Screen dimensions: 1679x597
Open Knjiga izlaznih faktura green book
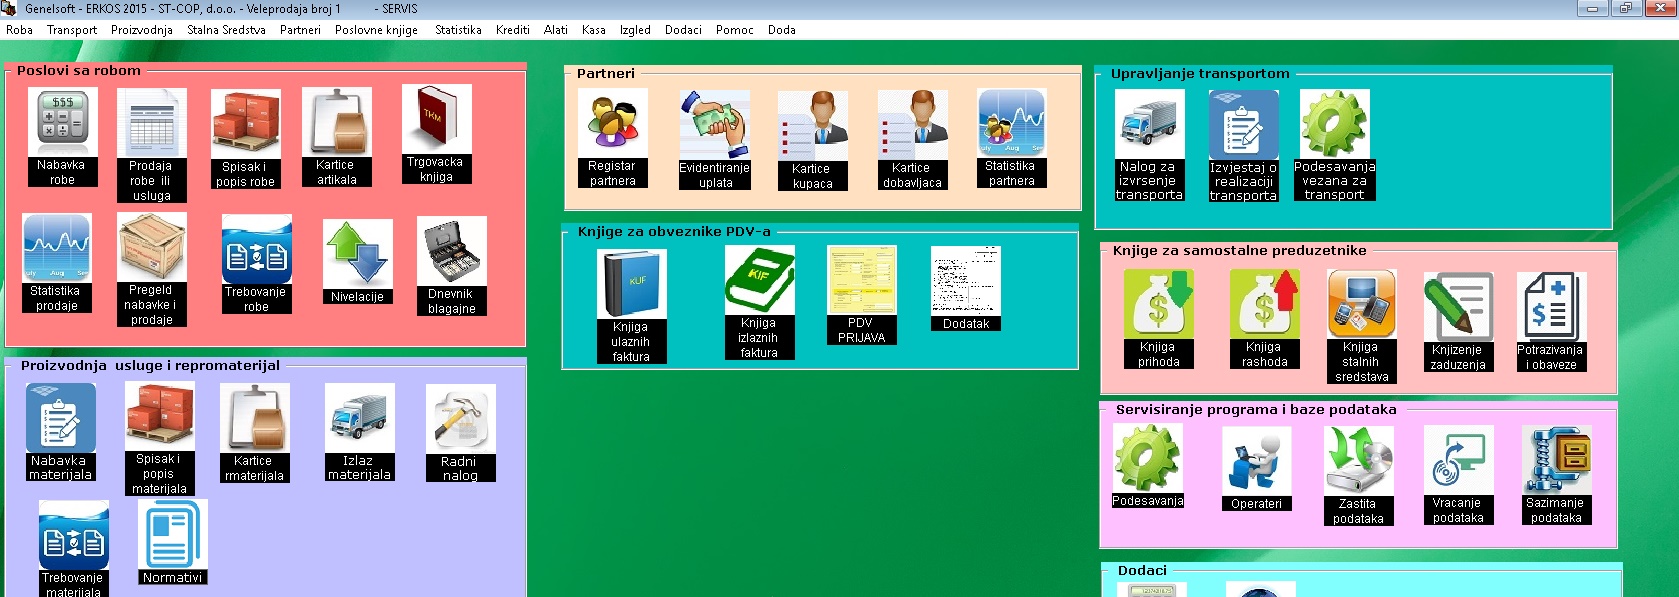point(759,280)
